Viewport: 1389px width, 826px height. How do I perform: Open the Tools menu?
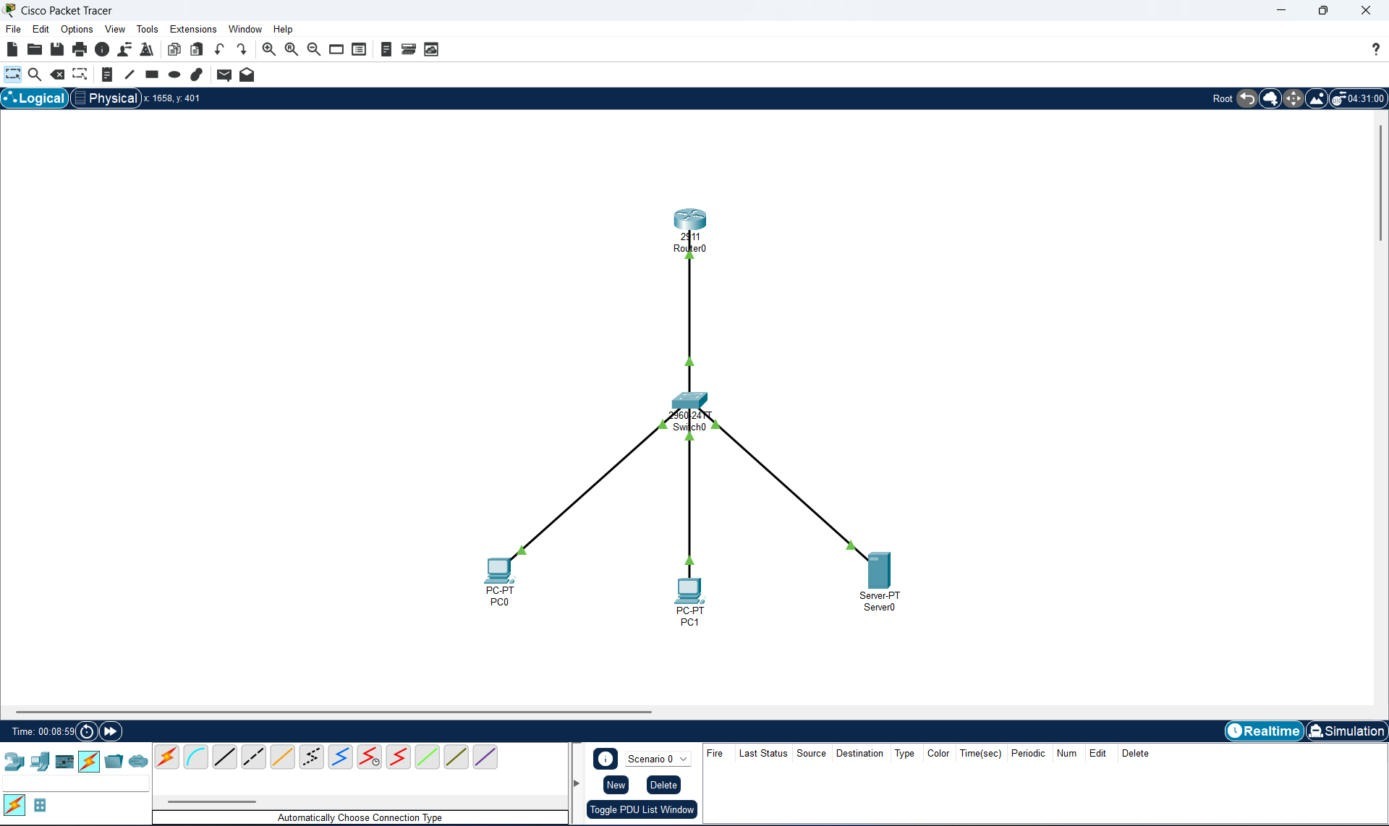pyautogui.click(x=147, y=29)
